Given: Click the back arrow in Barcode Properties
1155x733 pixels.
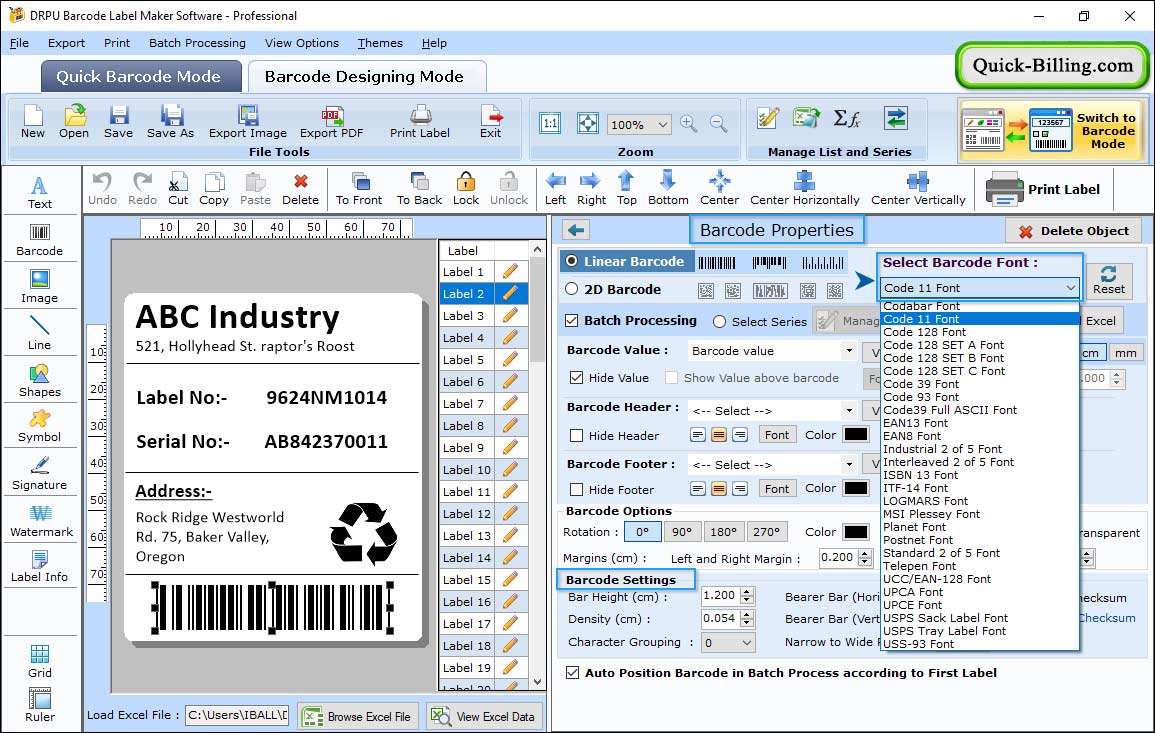Looking at the screenshot, I should pos(576,231).
